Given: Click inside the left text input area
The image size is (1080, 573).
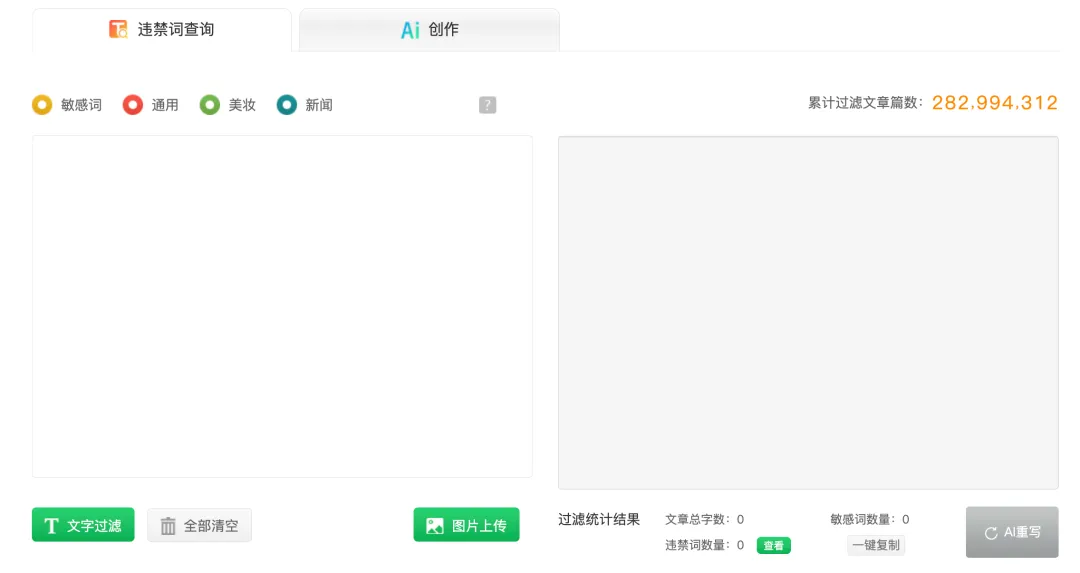Looking at the screenshot, I should coord(282,306).
